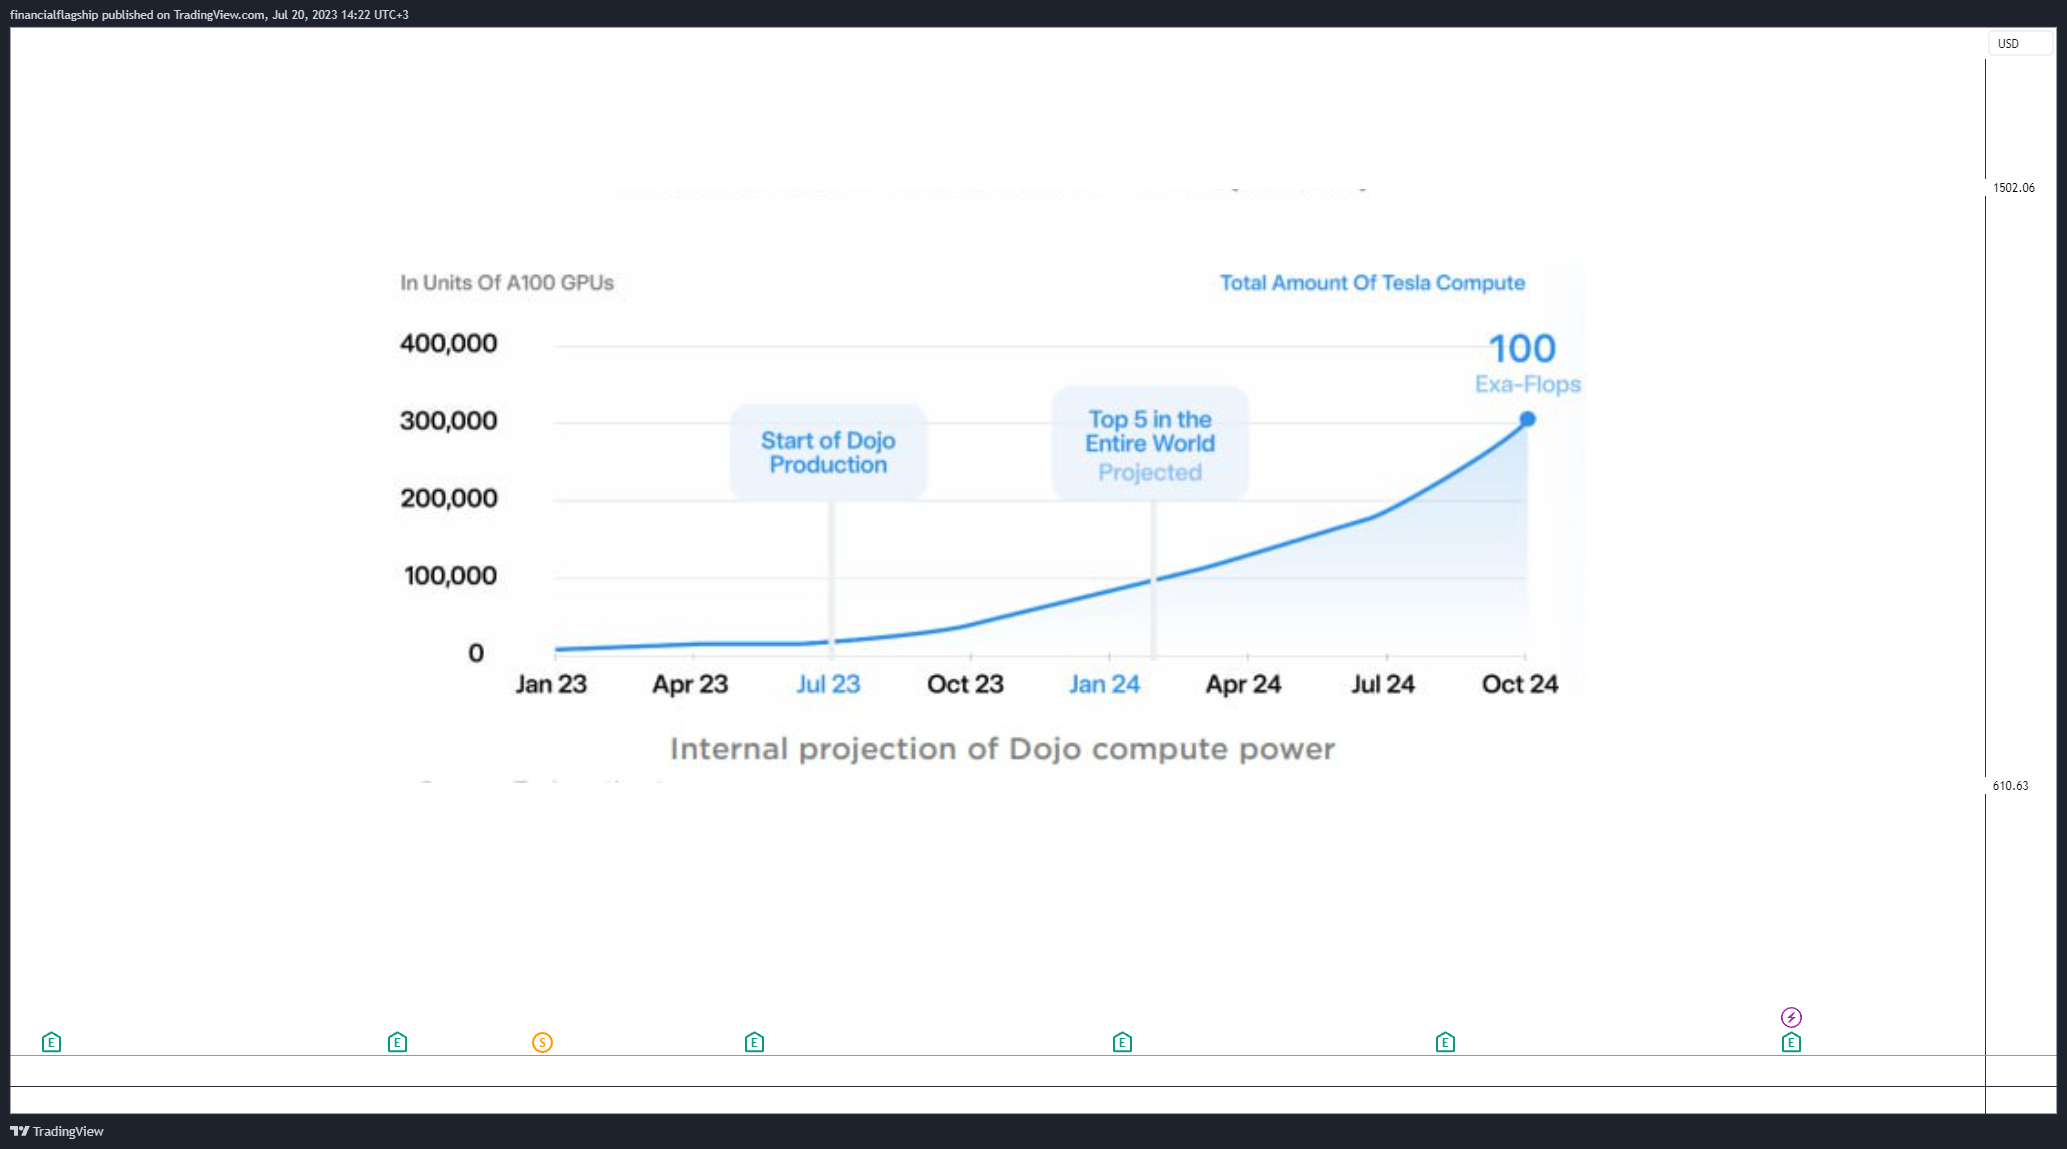Image resolution: width=2067 pixels, height=1149 pixels.
Task: Click the orange split S marker
Action: click(x=542, y=1042)
